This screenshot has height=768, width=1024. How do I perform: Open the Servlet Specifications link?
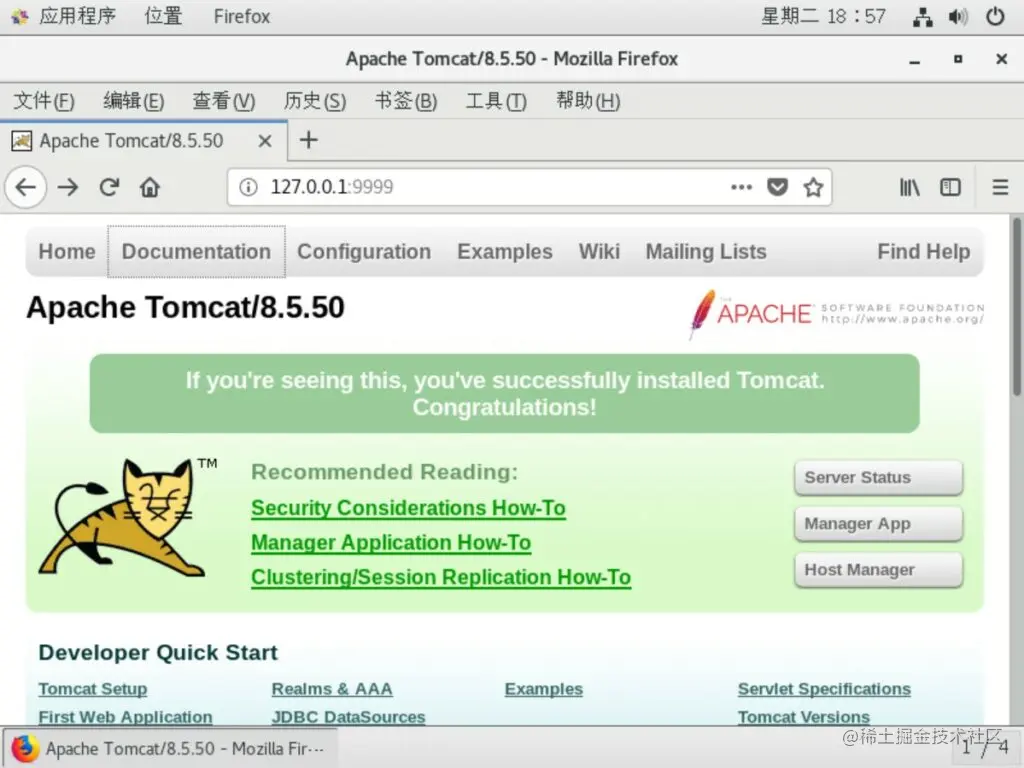(824, 689)
